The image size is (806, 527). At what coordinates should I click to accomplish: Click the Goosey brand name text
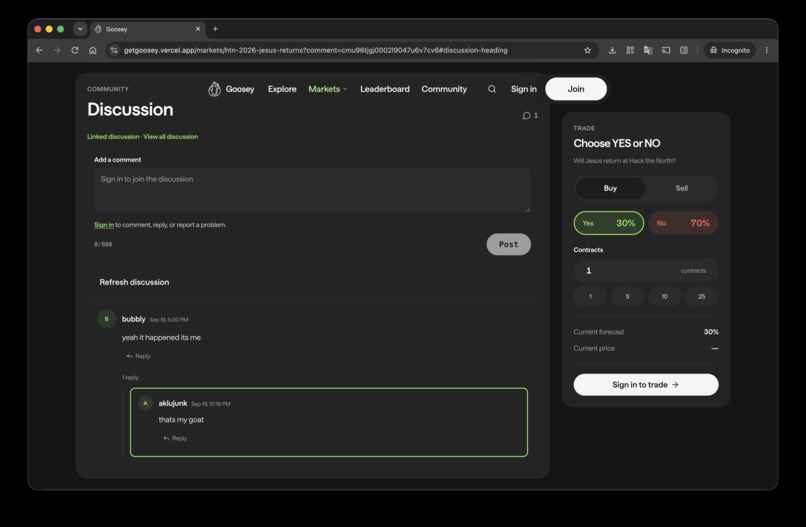[x=240, y=89]
